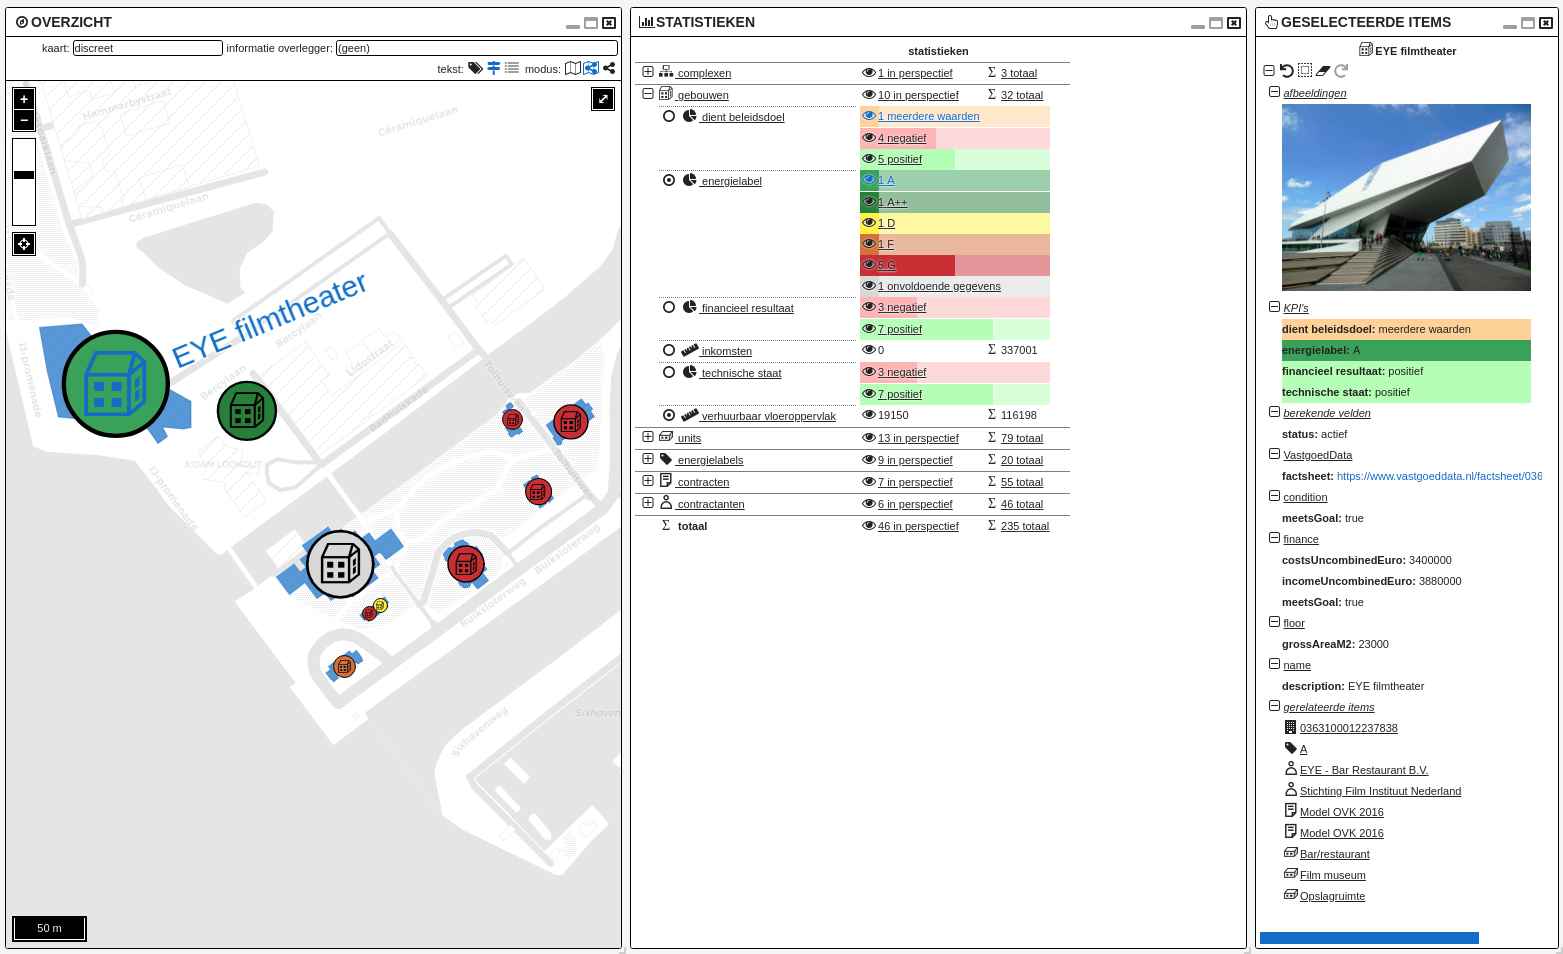Zoom in the map with plus button
This screenshot has width=1563, height=954.
24,99
